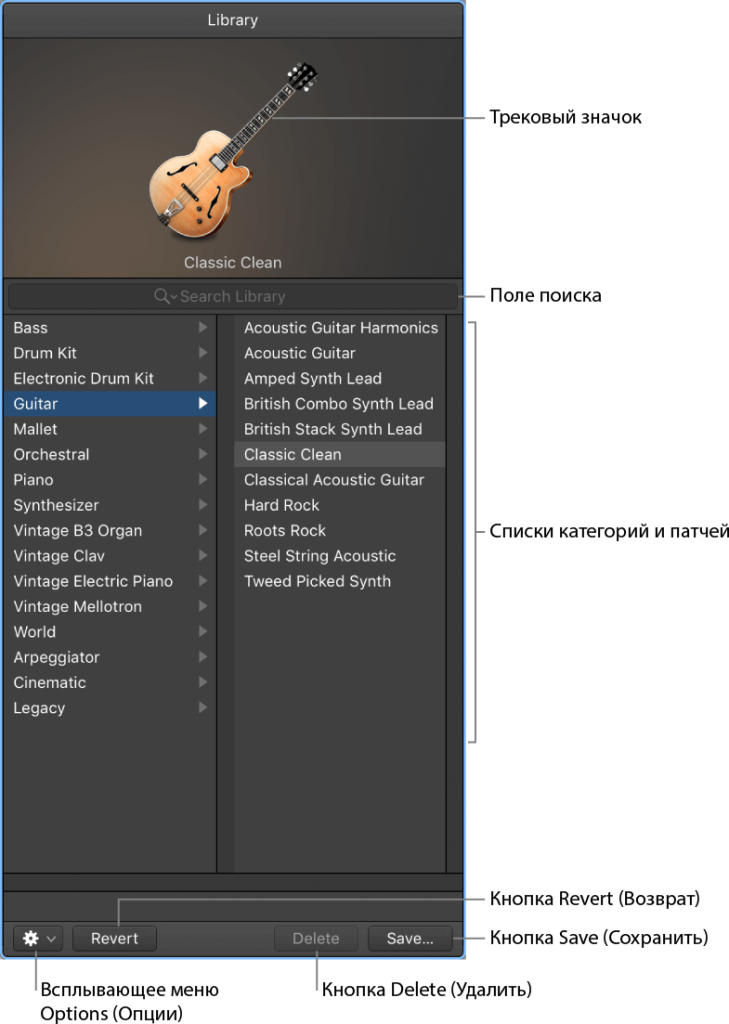
Task: Choose the Acoustic Guitar Harmonics patch
Action: [340, 328]
